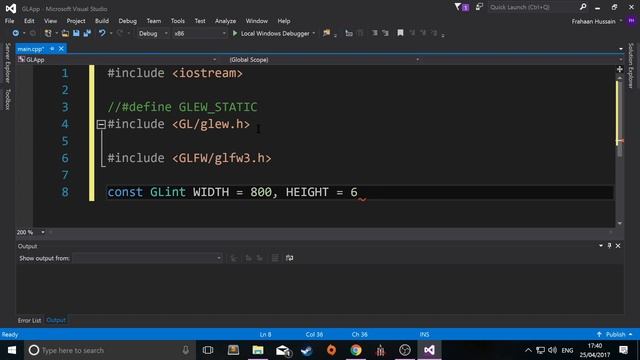Pin the main.cpp tab

(52, 49)
